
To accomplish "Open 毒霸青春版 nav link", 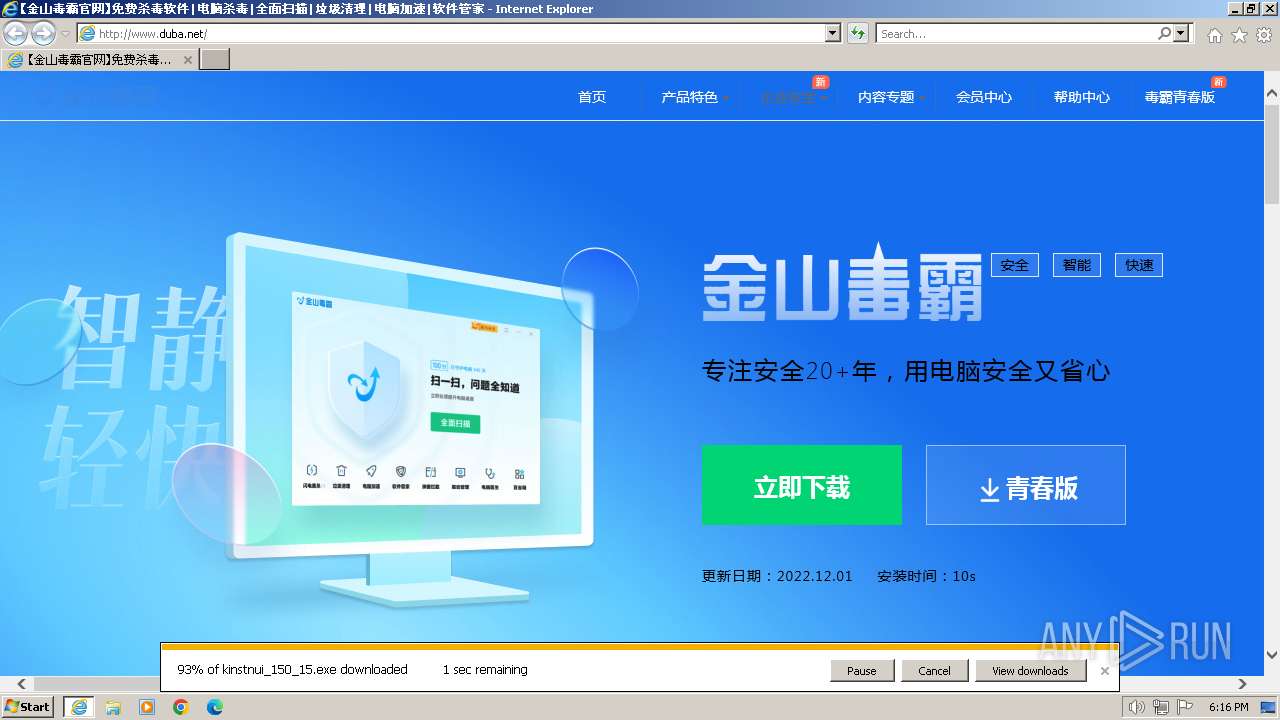I will pos(1180,97).
